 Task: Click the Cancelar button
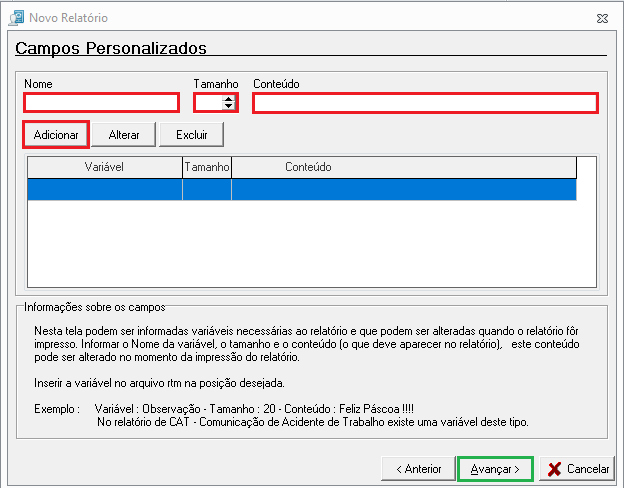click(x=577, y=469)
